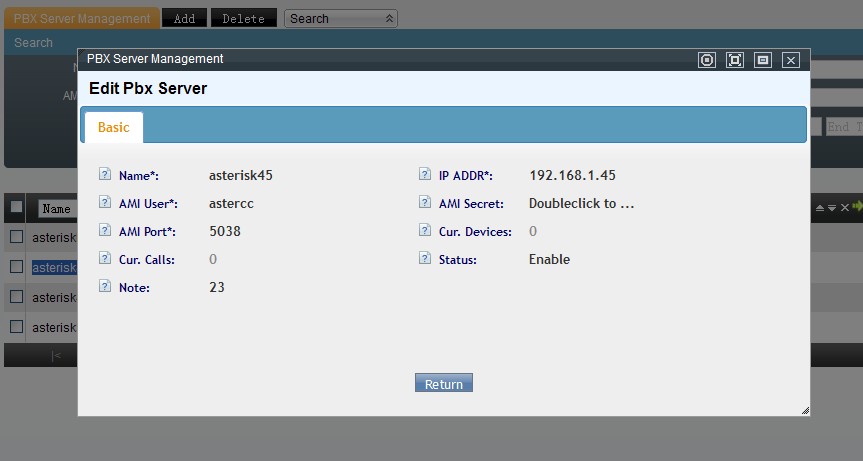Select the PBX Server Management tab
The width and height of the screenshot is (863, 461).
(x=80, y=18)
